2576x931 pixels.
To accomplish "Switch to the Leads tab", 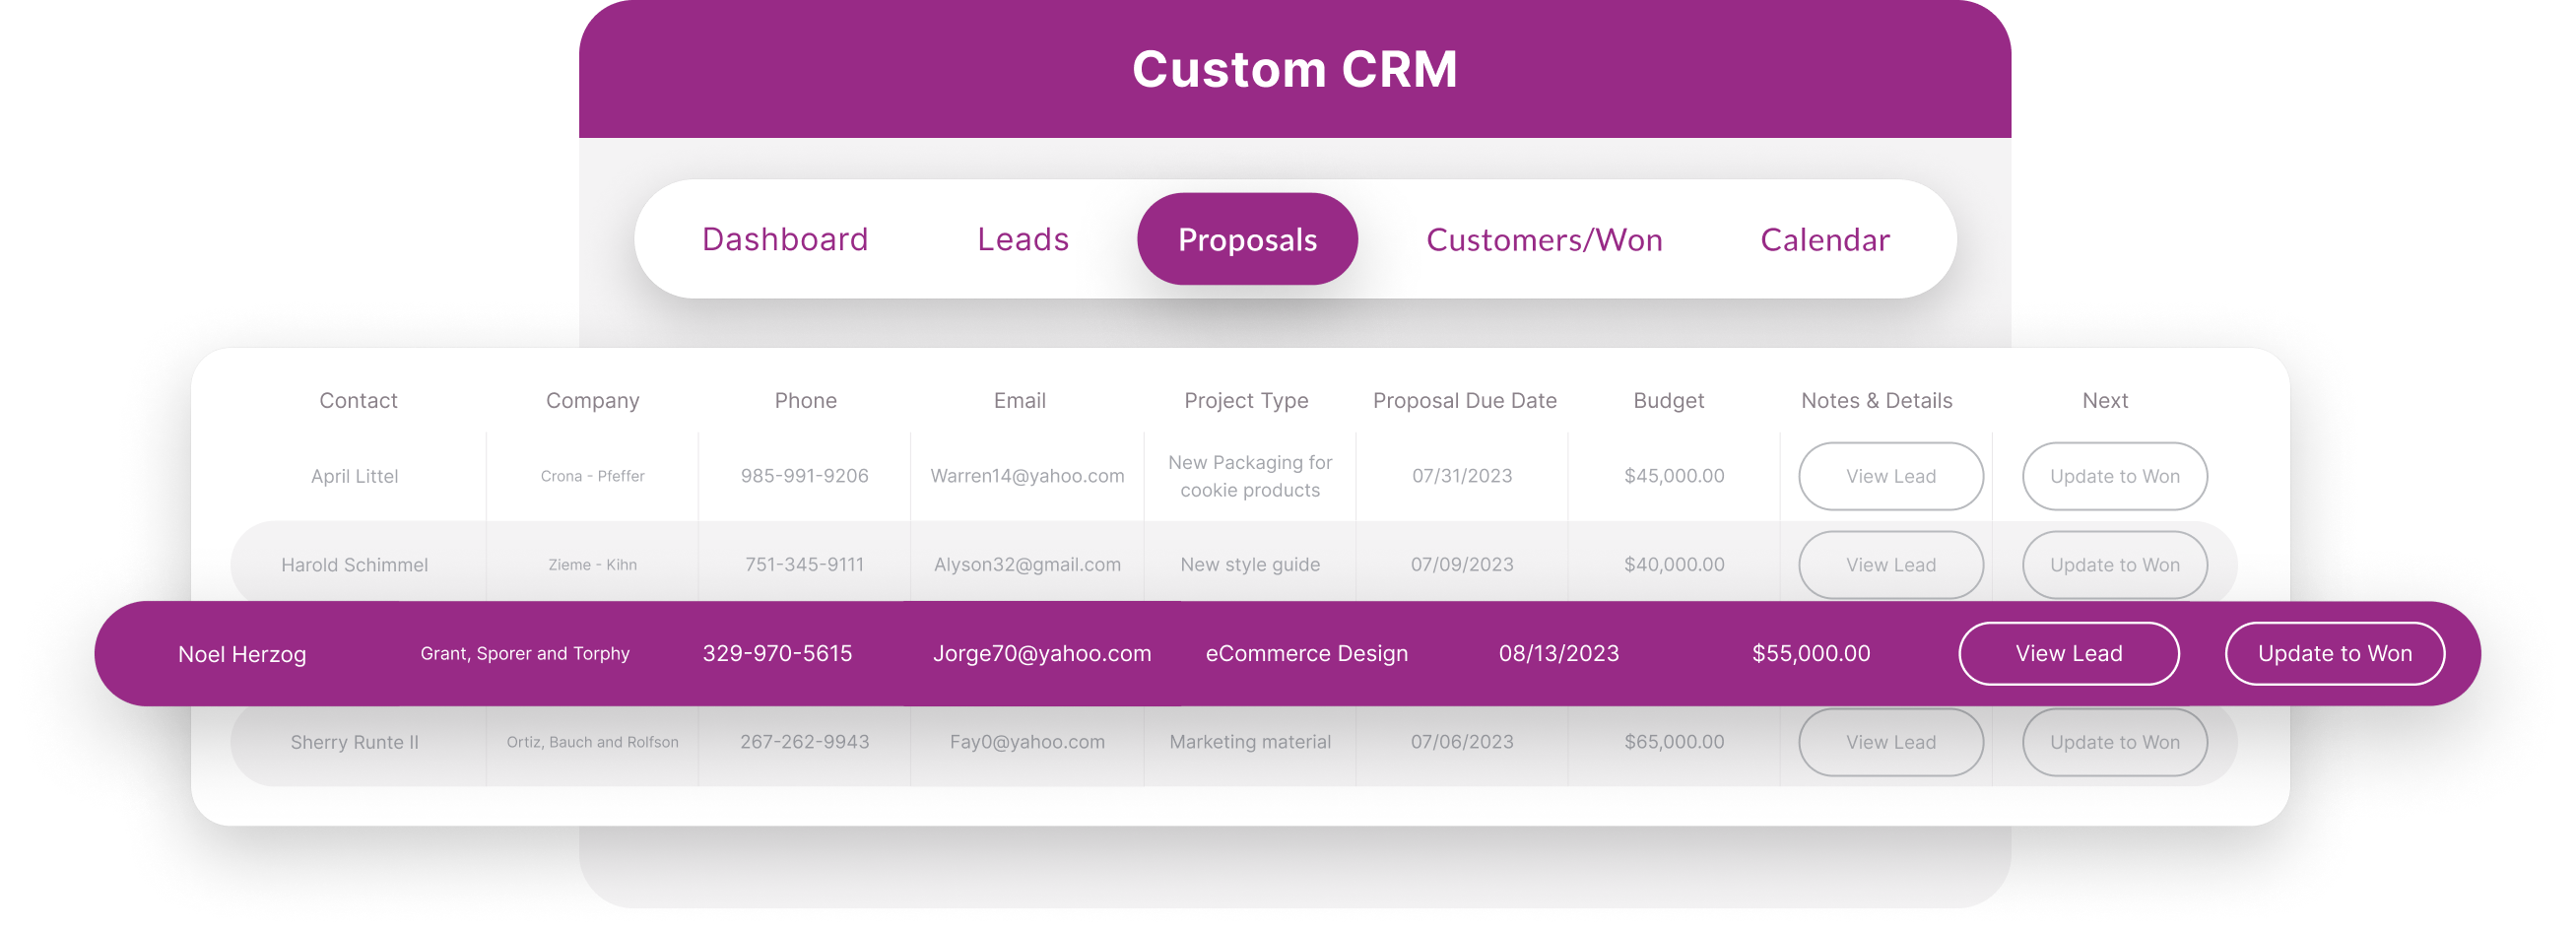I will click(1023, 239).
